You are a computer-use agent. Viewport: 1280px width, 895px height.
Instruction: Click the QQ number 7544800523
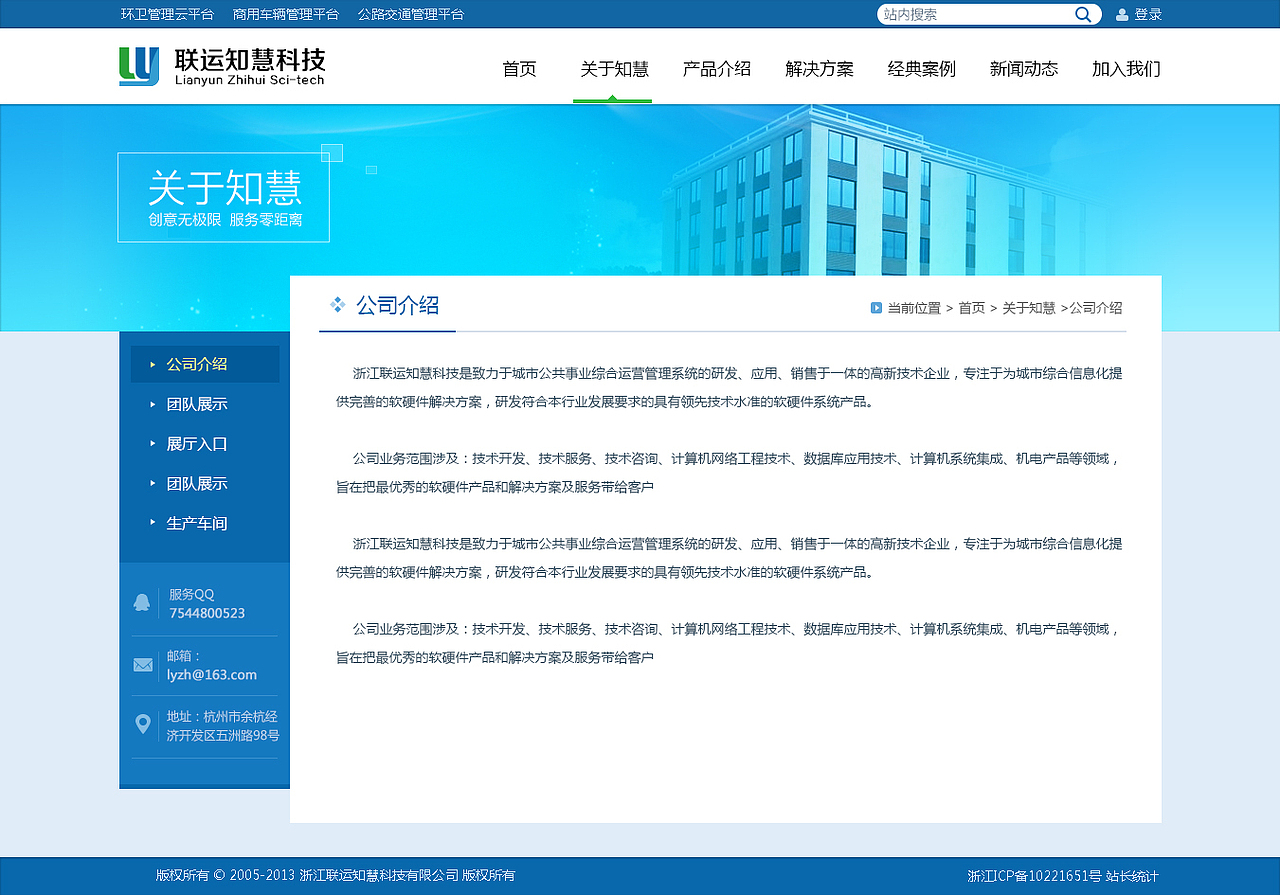(207, 613)
